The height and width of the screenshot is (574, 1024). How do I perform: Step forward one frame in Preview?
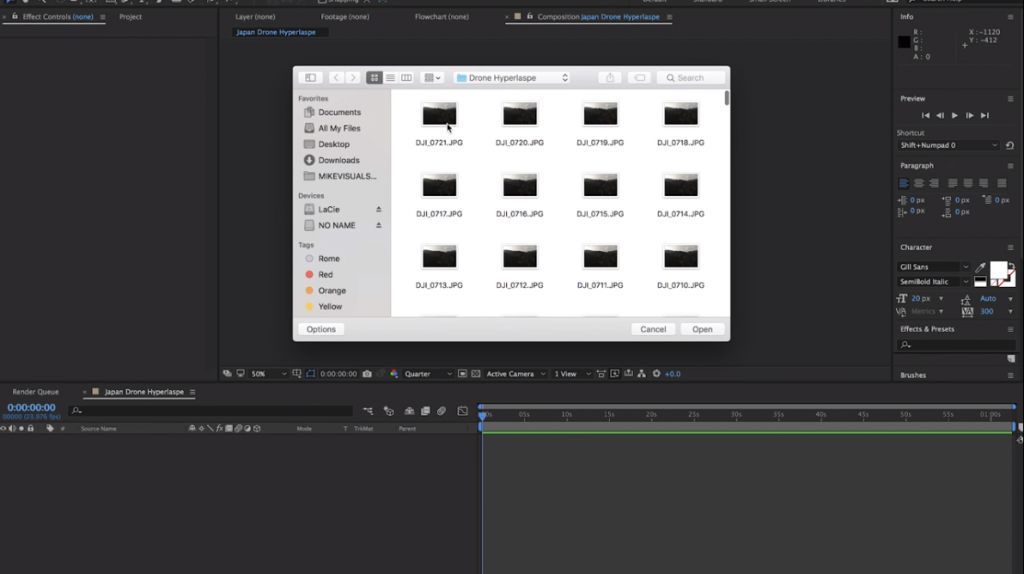(x=970, y=116)
